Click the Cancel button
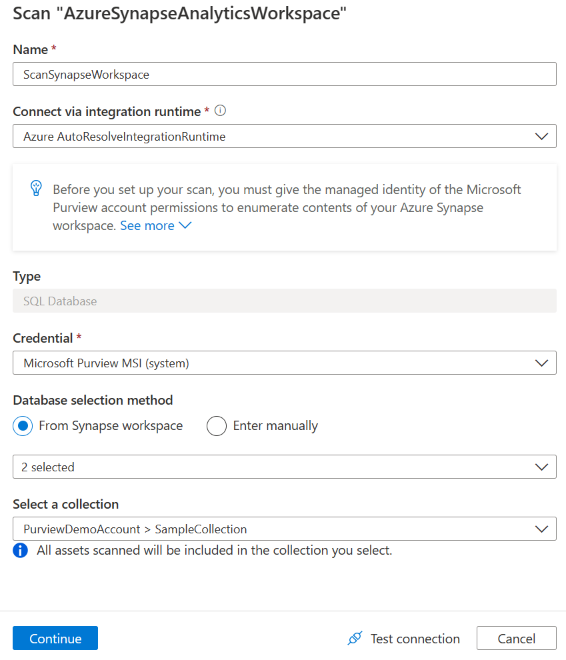This screenshot has width=566, height=660. (516, 638)
